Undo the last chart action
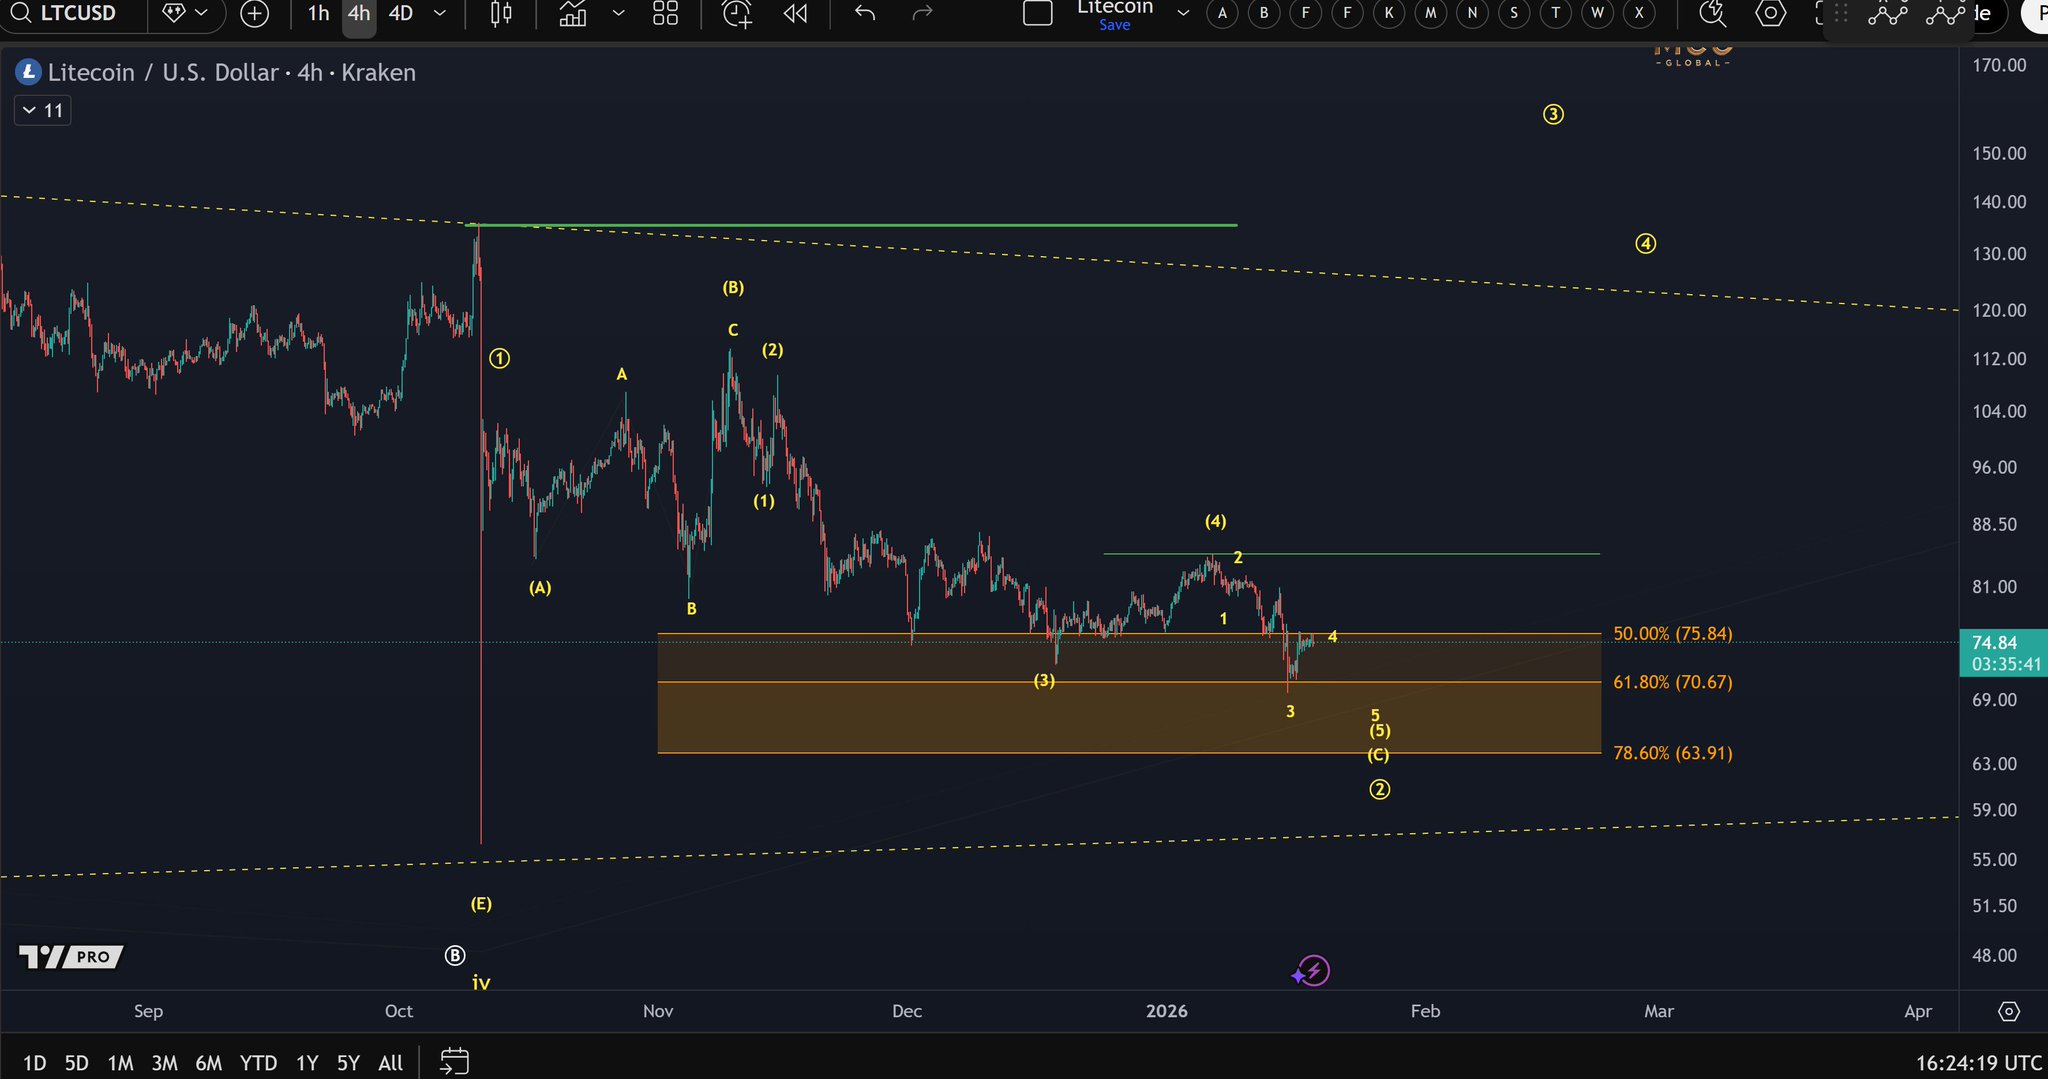Viewport: 2048px width, 1079px height. (866, 13)
